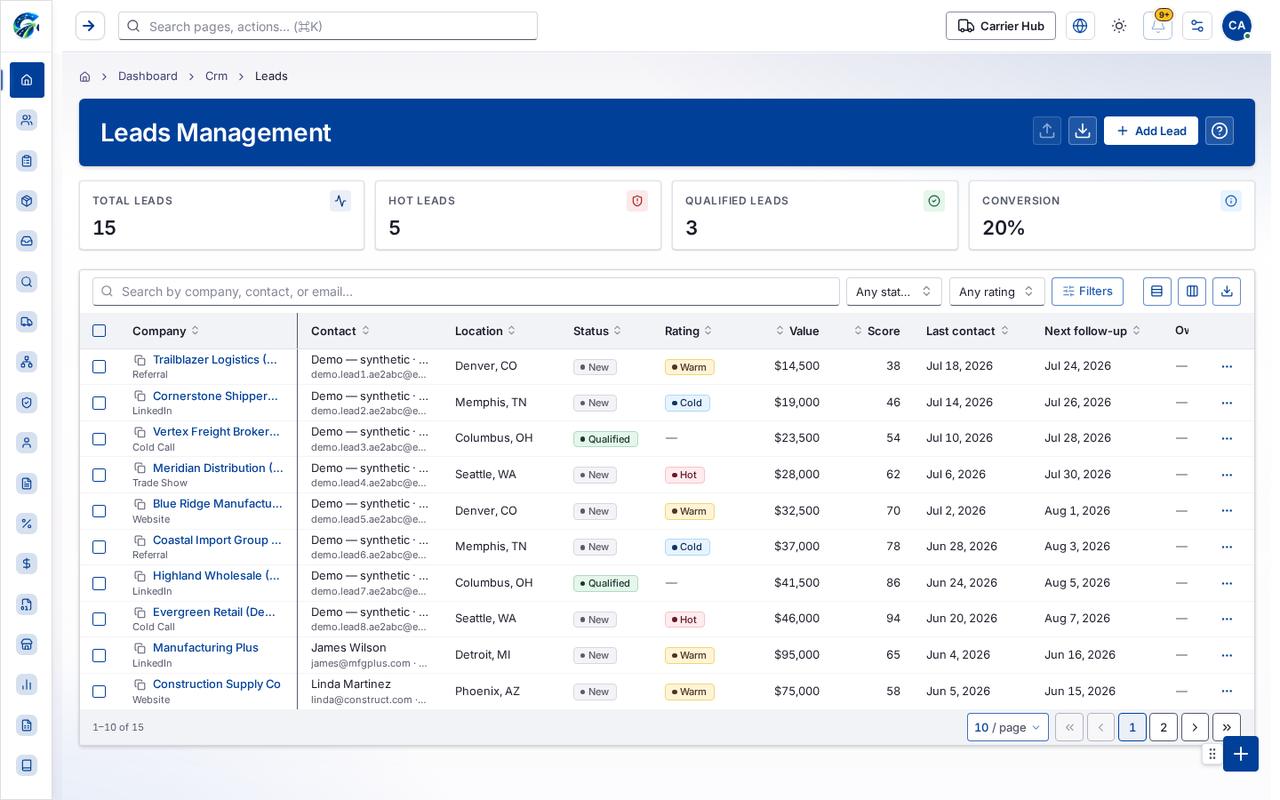Sort by the Company column header
Viewport: 1280px width, 800px height.
[x=165, y=331]
